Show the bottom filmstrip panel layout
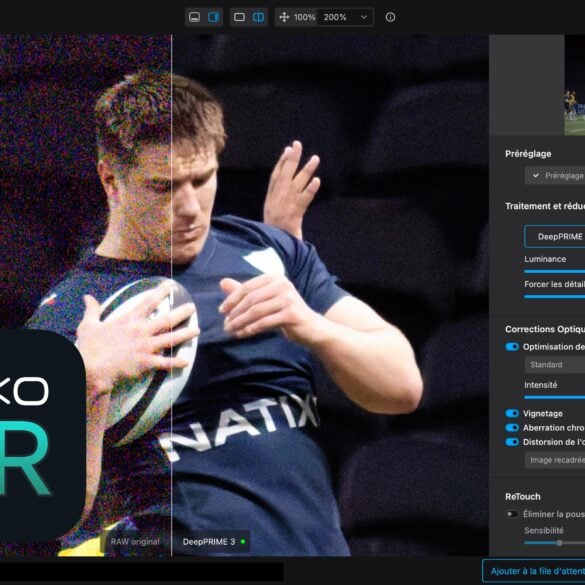Screen dimensions: 585x585 194,17
